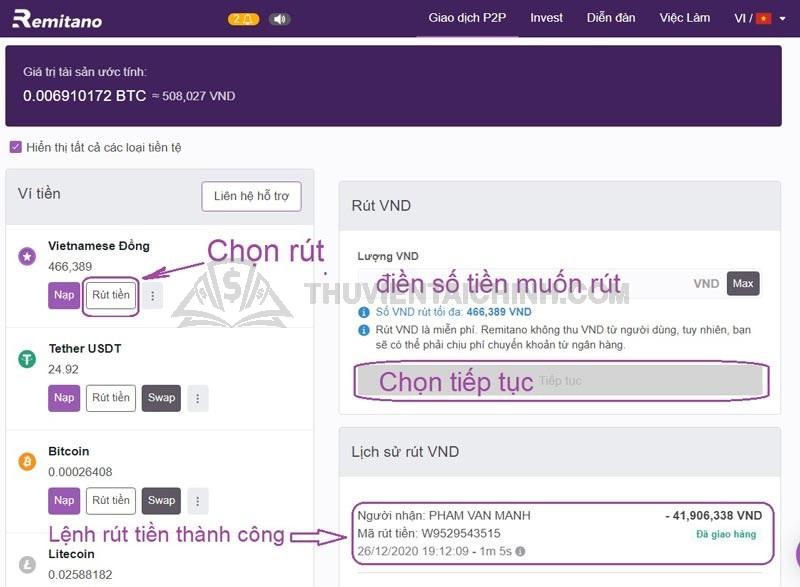Click Rút tiền for Bitcoin

click(111, 501)
